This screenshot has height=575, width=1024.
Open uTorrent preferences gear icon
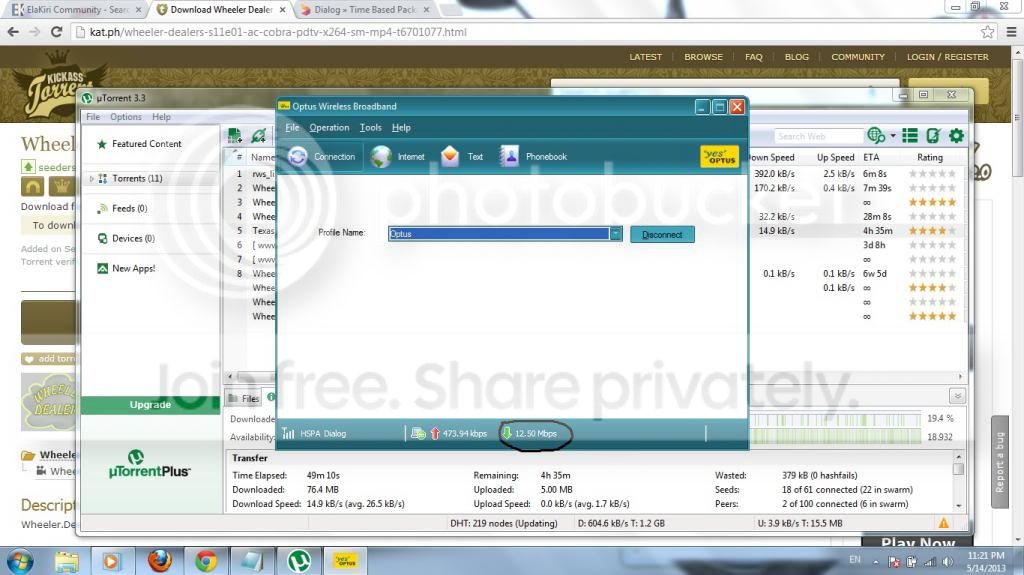click(x=957, y=135)
